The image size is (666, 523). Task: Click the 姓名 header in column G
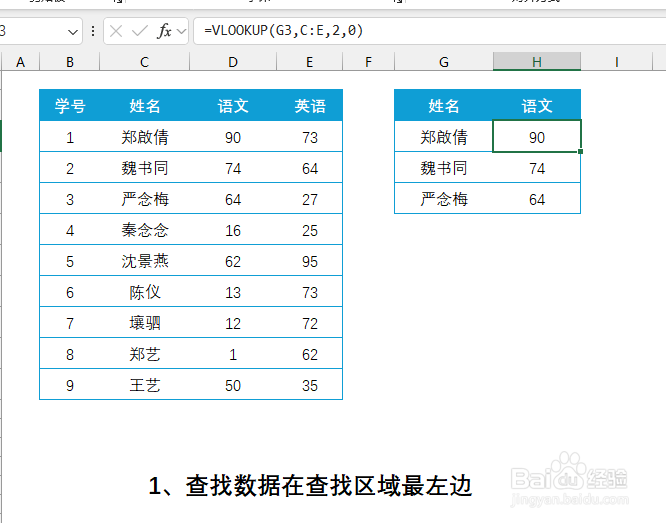click(444, 105)
